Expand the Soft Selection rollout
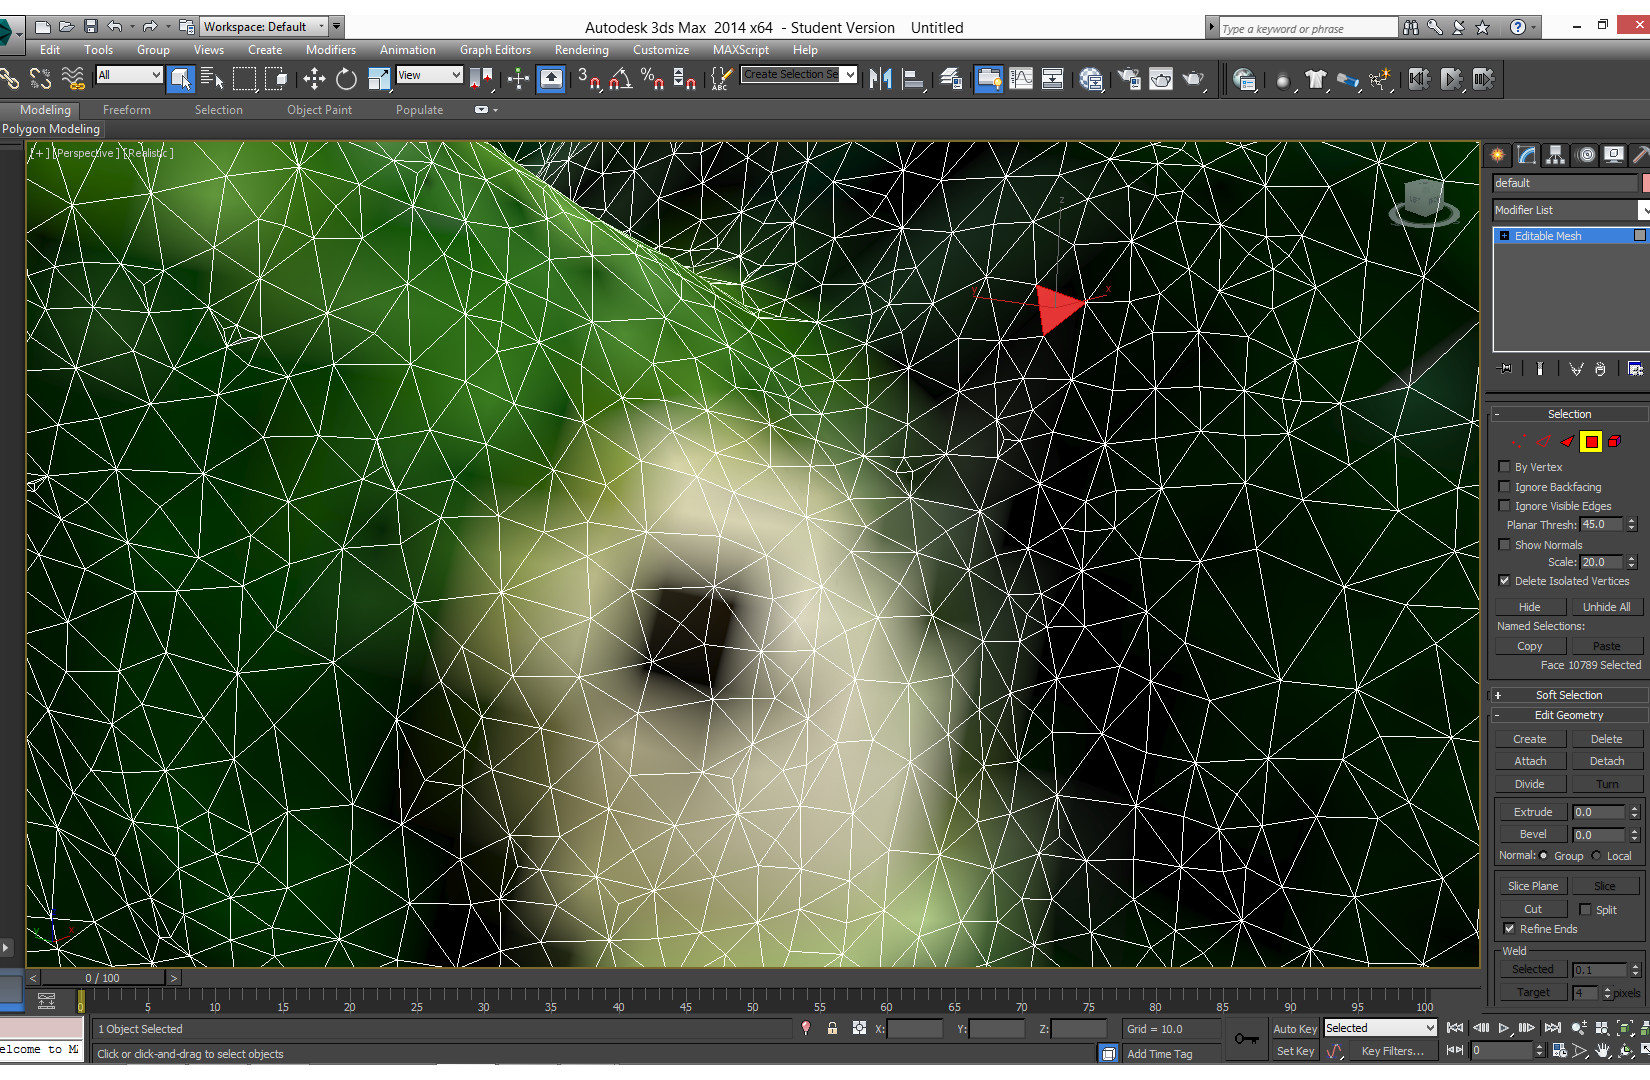Image resolution: width=1650 pixels, height=1080 pixels. tap(1568, 695)
